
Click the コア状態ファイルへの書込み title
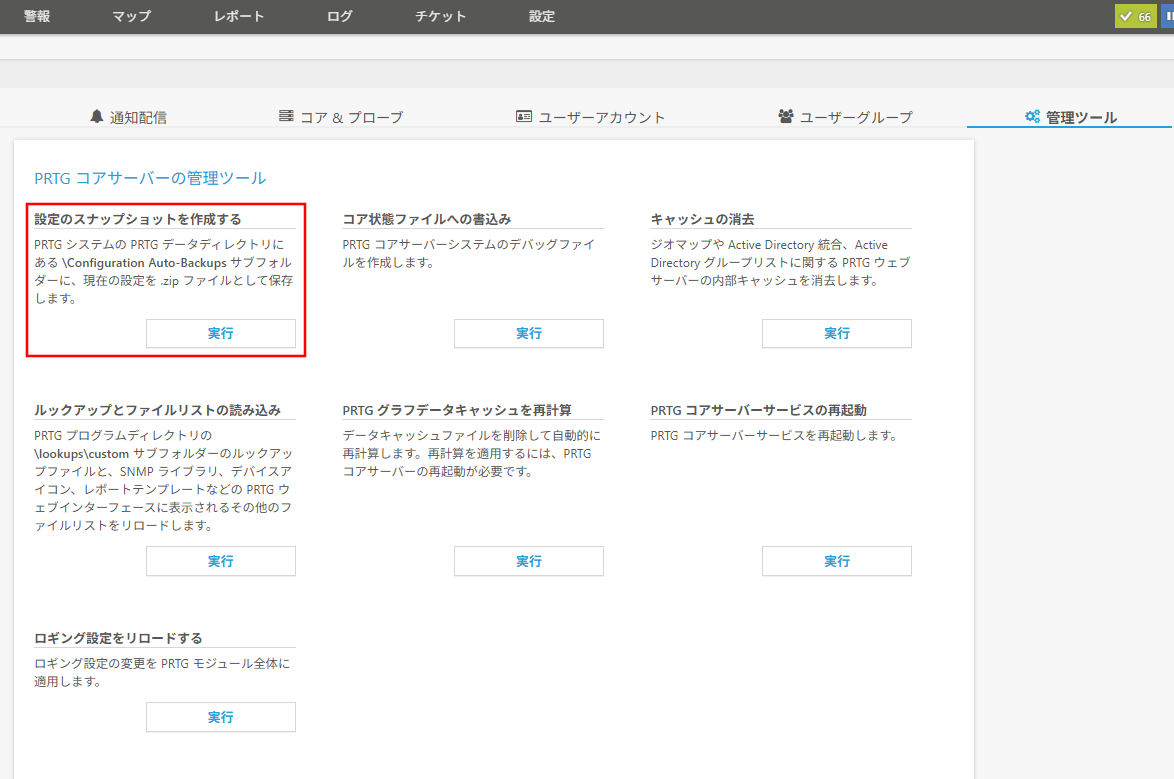pyautogui.click(x=427, y=219)
